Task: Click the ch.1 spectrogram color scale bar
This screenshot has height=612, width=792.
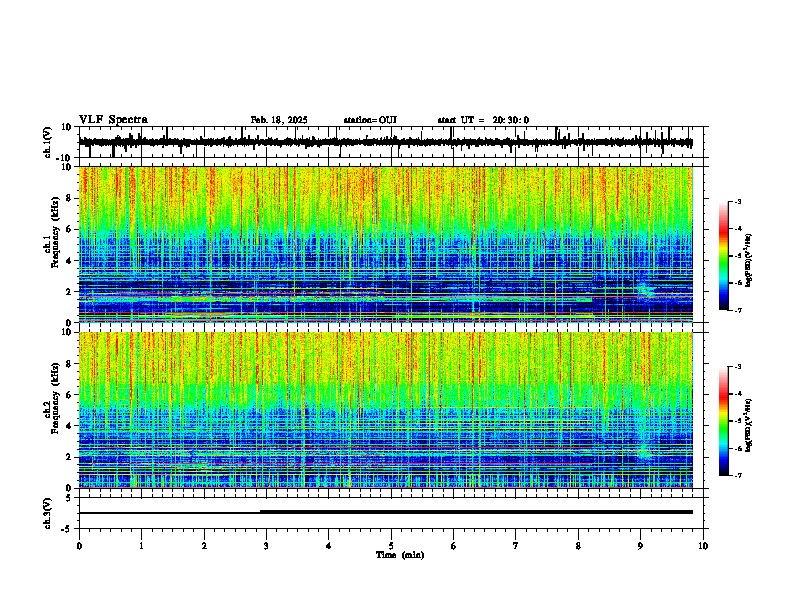Action: [723, 256]
